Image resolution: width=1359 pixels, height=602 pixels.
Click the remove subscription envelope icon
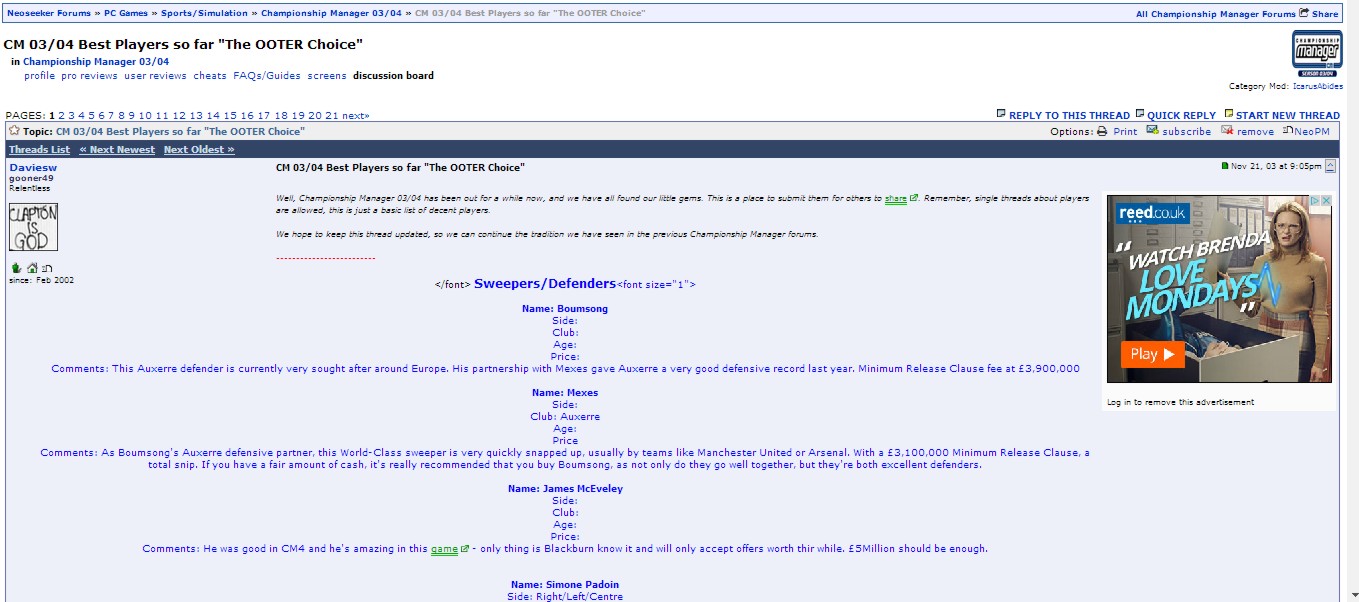1227,131
